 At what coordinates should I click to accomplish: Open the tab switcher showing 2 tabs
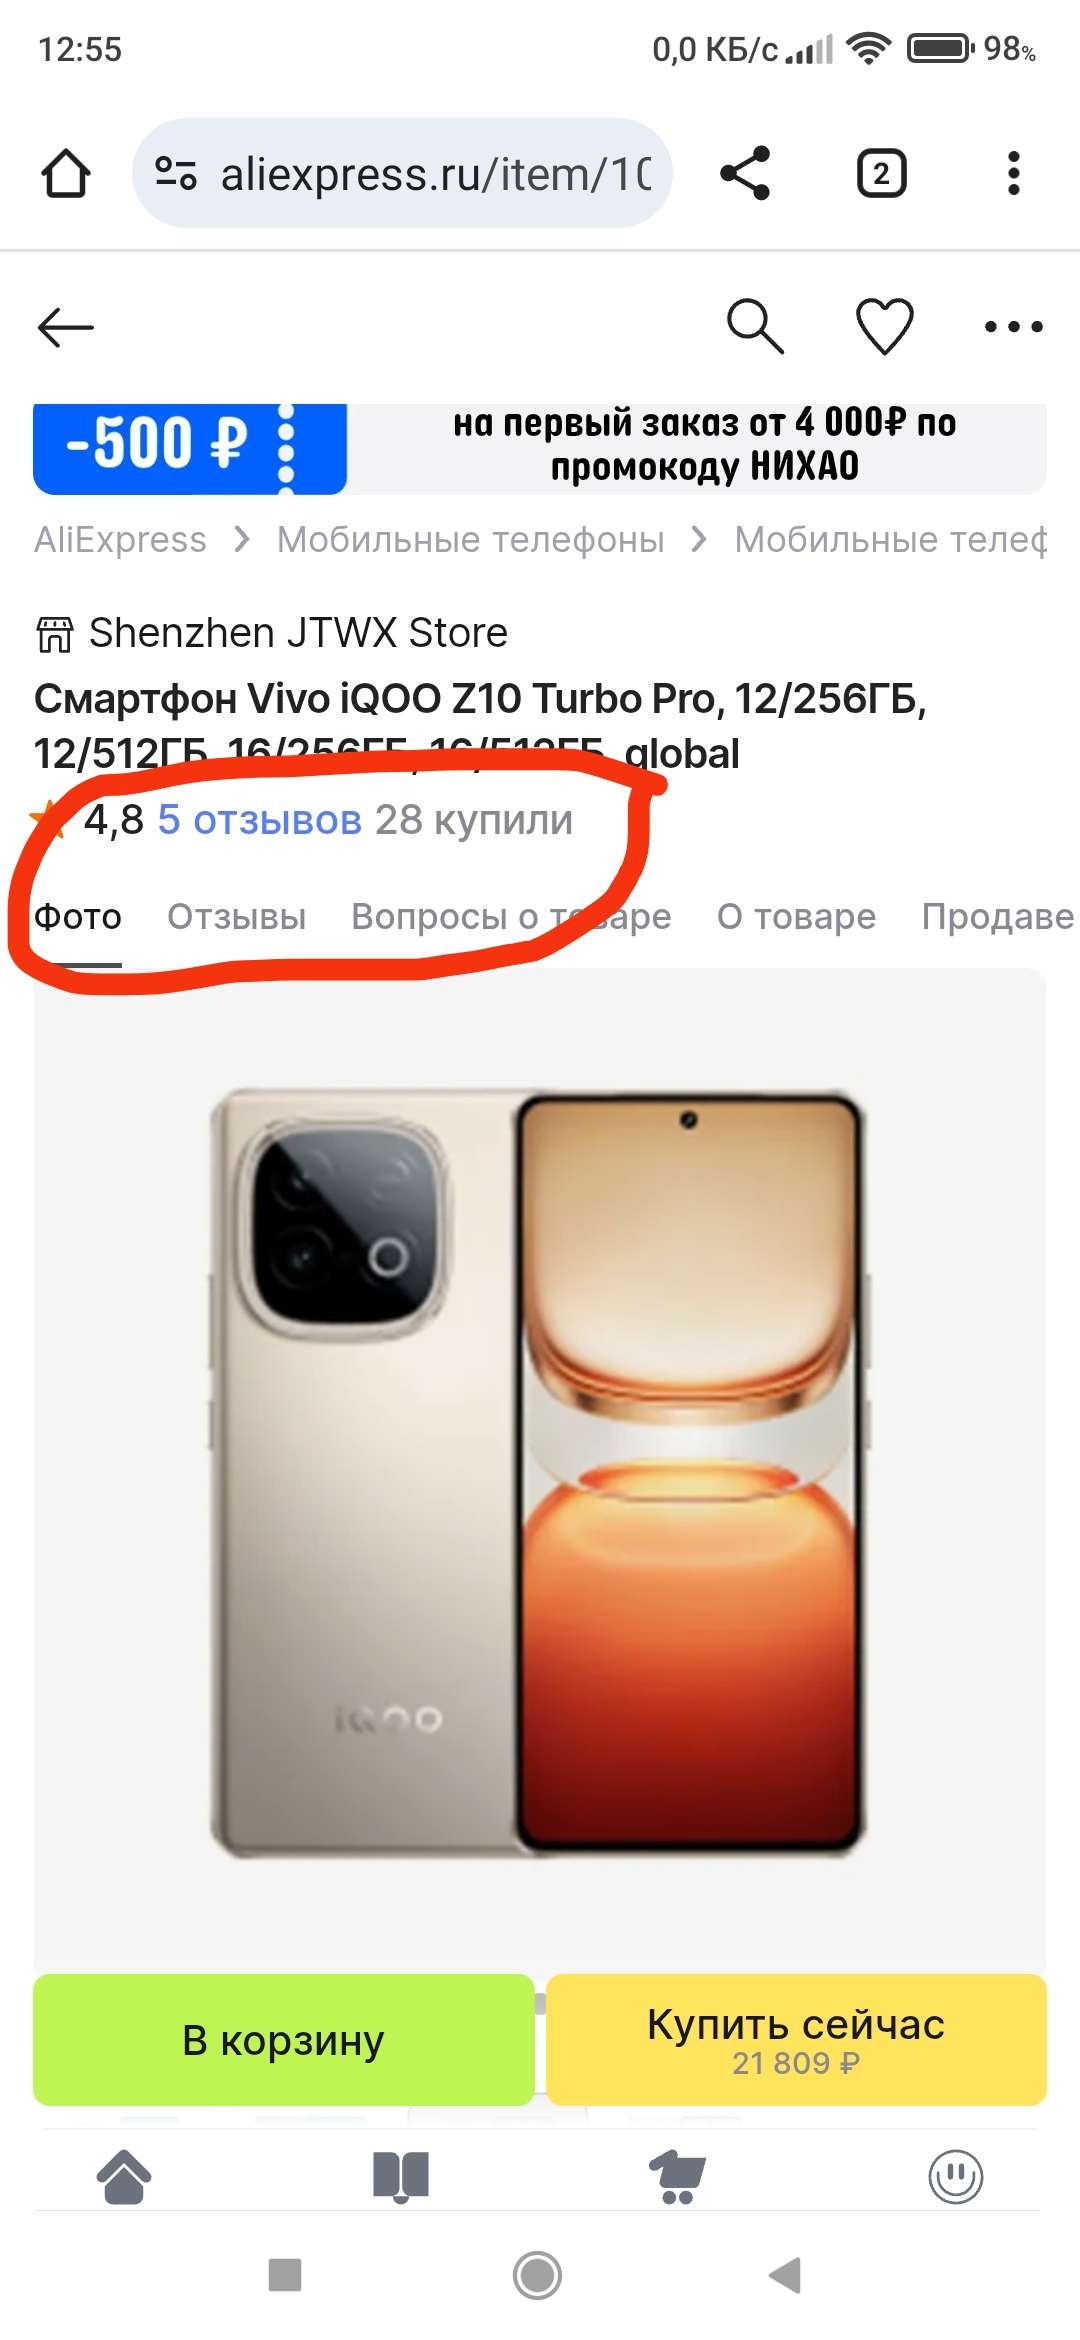[x=881, y=173]
